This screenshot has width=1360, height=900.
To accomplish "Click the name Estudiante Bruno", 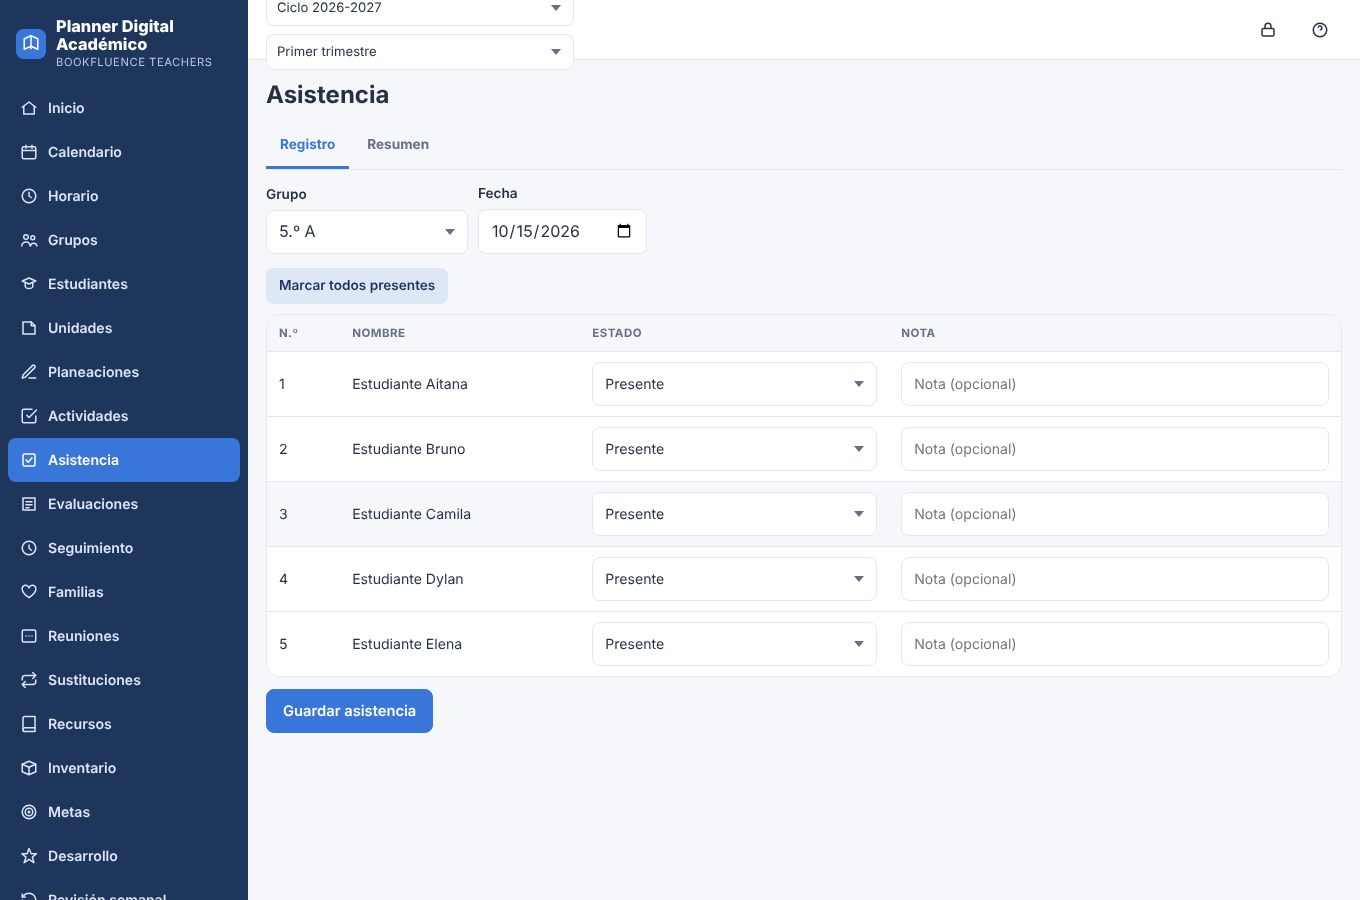I will click(x=409, y=449).
